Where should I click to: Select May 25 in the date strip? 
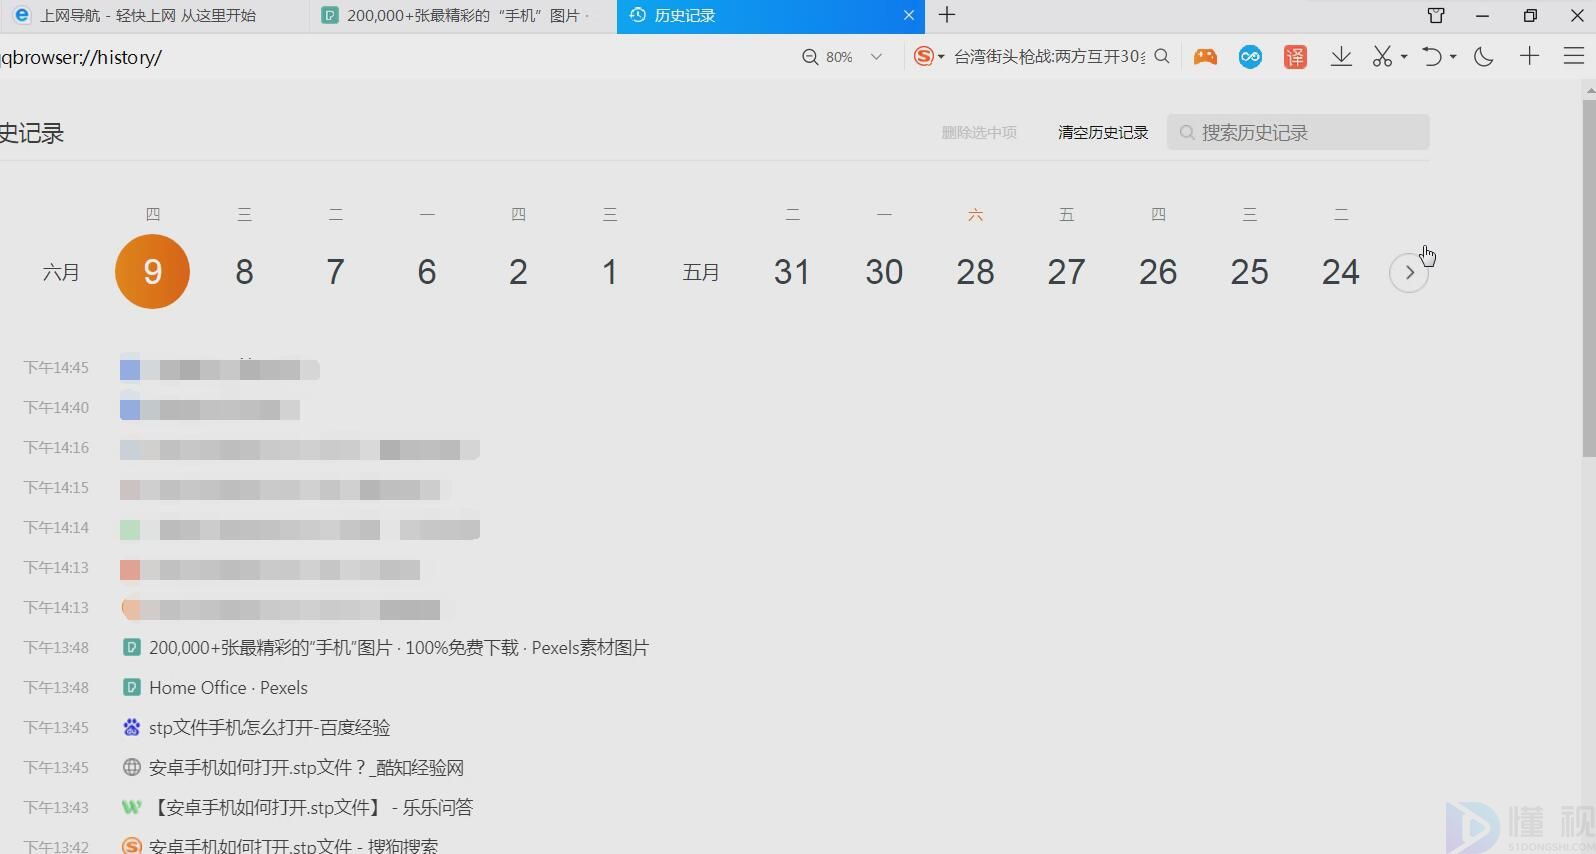(x=1250, y=271)
